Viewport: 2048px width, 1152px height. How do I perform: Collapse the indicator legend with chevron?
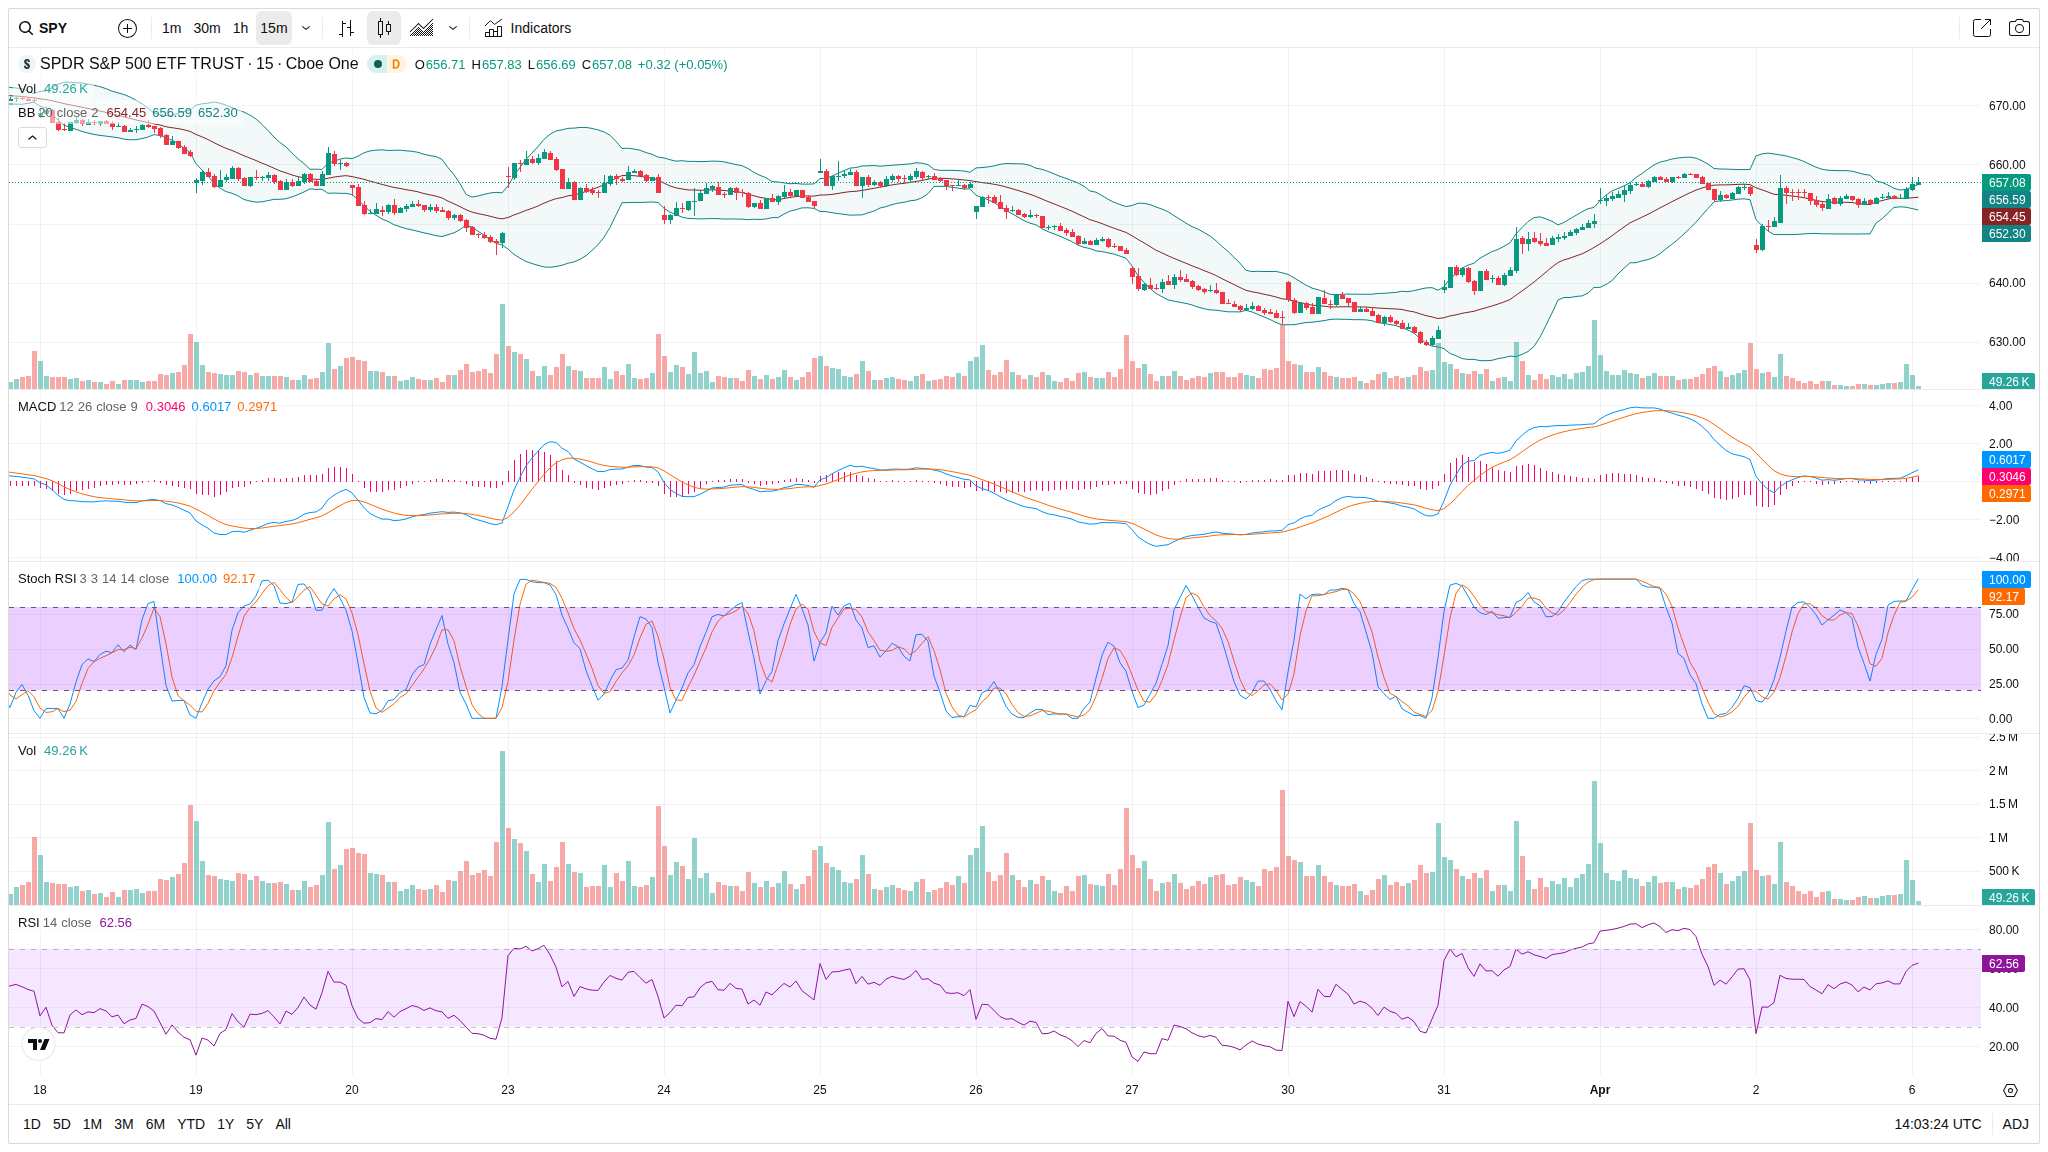point(32,137)
